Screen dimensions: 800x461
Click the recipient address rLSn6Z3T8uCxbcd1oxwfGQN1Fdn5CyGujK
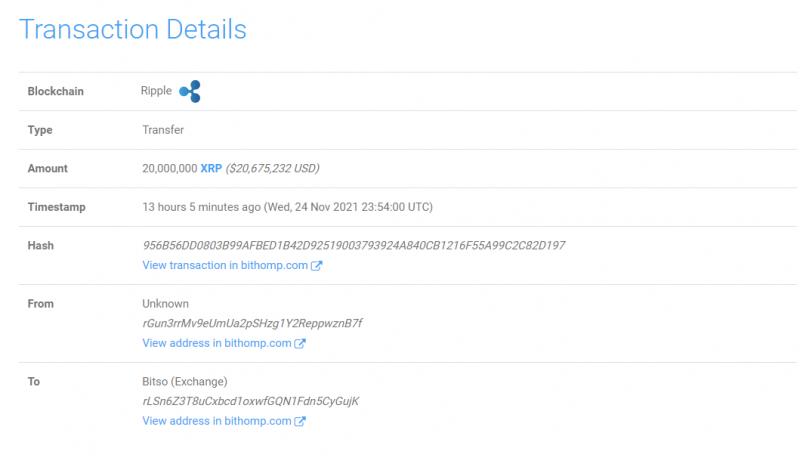pos(250,401)
